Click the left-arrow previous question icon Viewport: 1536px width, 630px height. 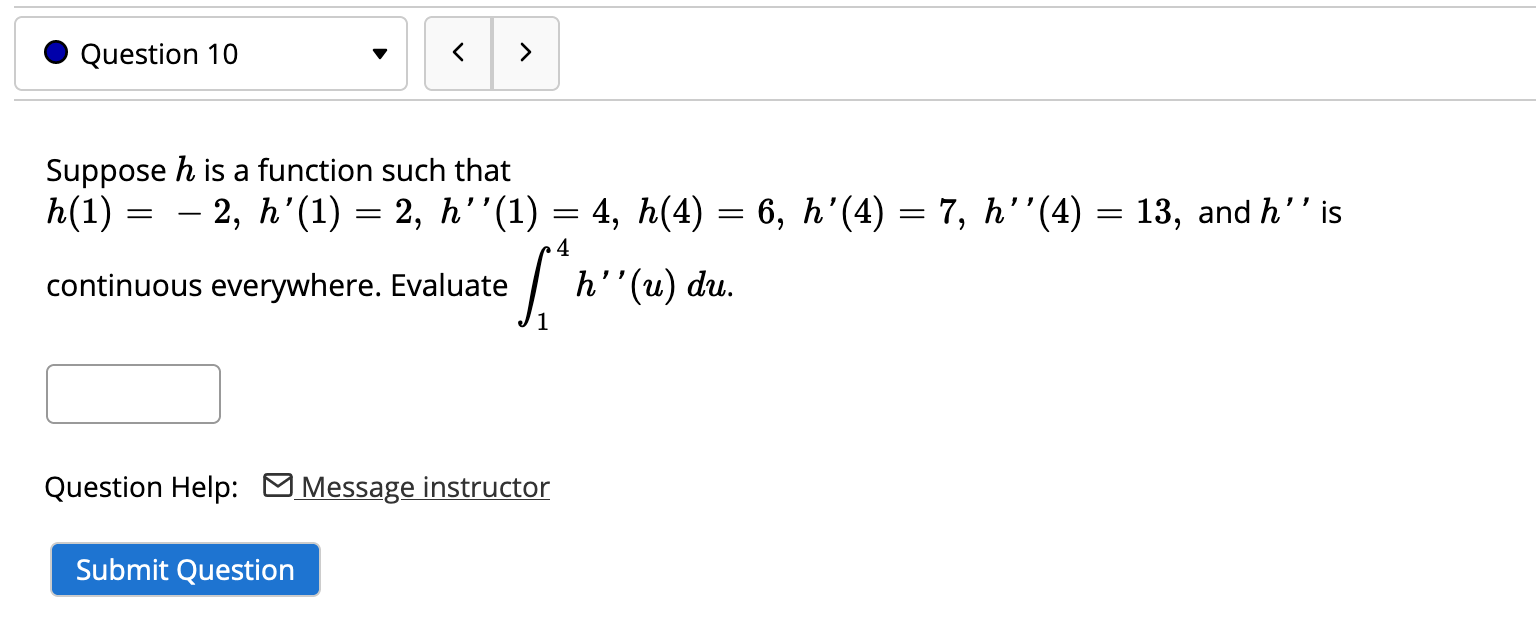point(458,53)
